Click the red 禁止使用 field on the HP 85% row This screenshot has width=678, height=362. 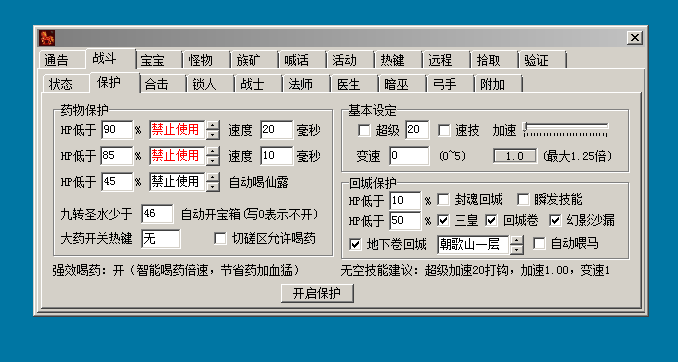[x=177, y=156]
